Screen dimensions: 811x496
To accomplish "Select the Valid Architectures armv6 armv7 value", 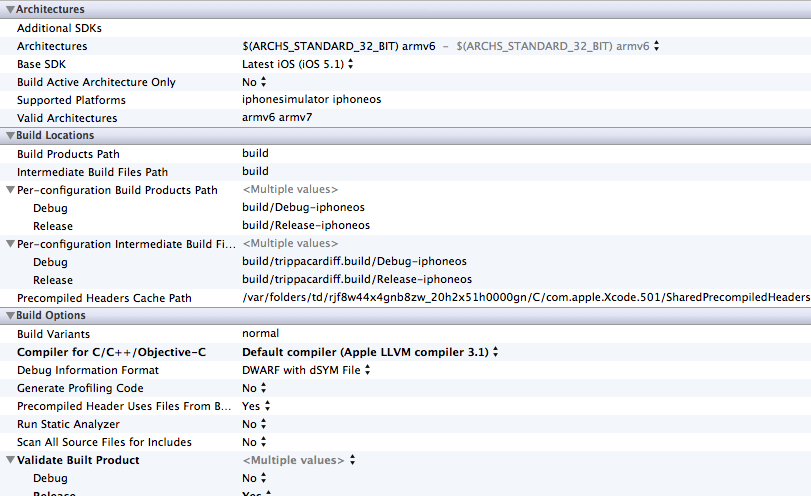I will pyautogui.click(x=277, y=118).
